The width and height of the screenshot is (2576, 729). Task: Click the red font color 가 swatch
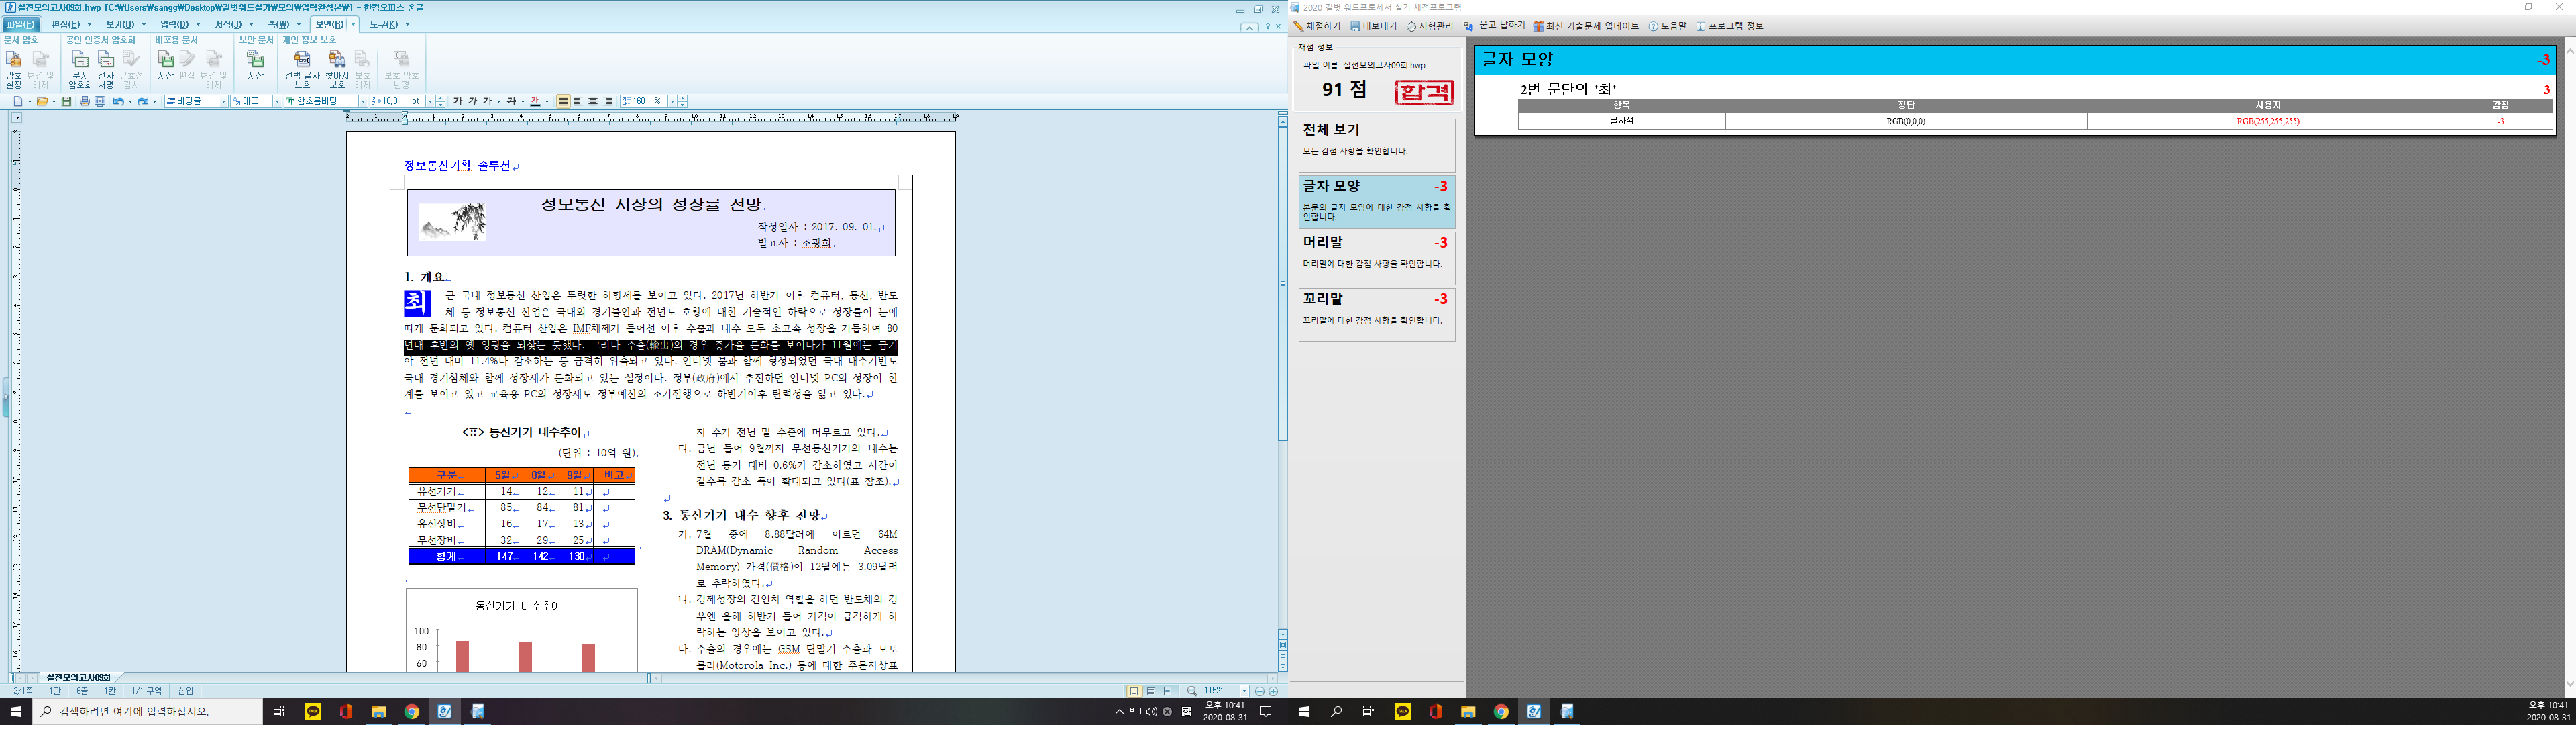535,101
